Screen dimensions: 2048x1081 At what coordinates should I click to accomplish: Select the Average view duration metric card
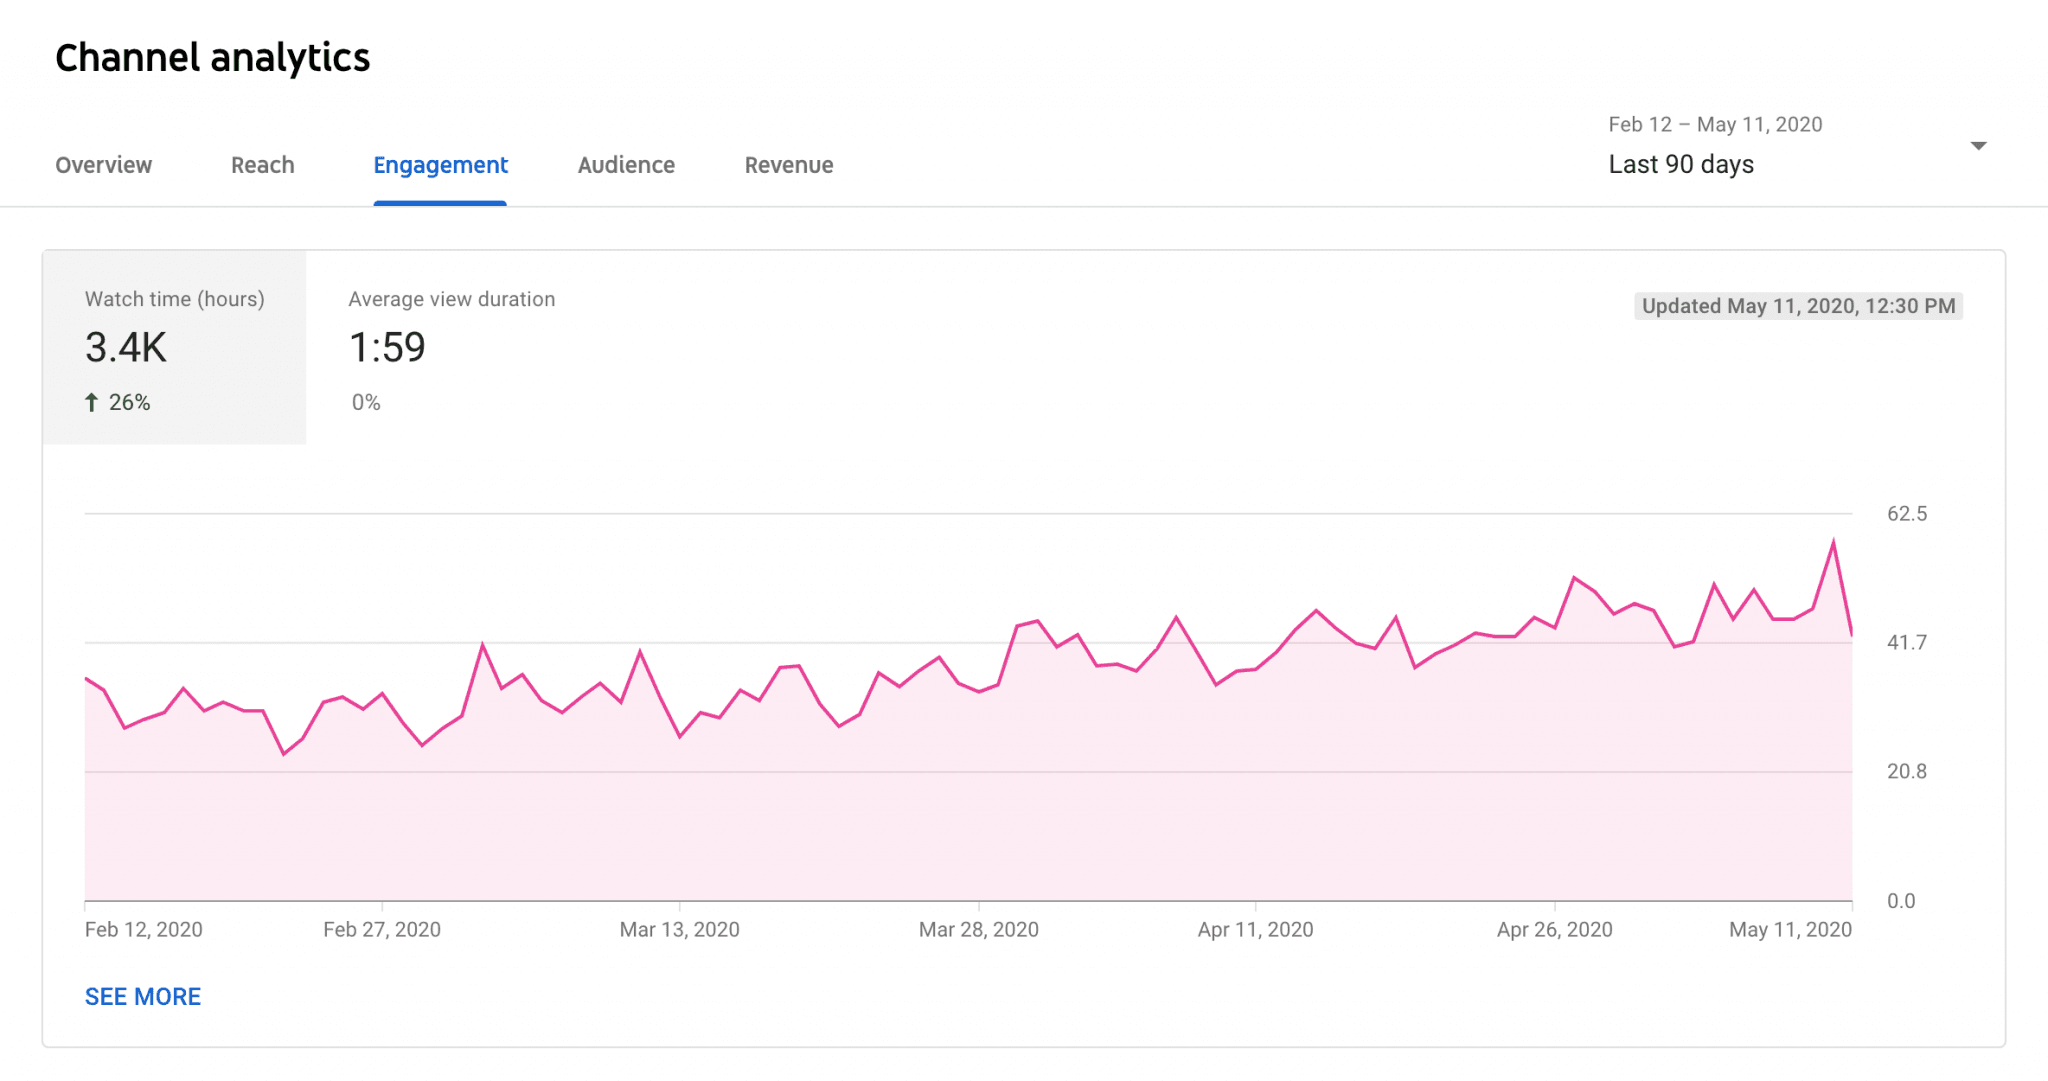[x=452, y=348]
